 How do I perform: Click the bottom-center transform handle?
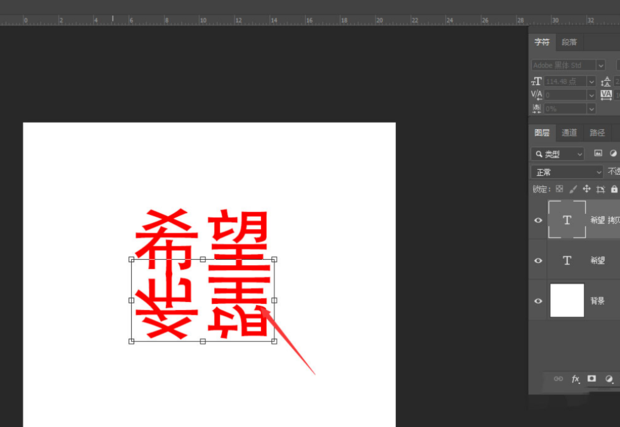(203, 341)
